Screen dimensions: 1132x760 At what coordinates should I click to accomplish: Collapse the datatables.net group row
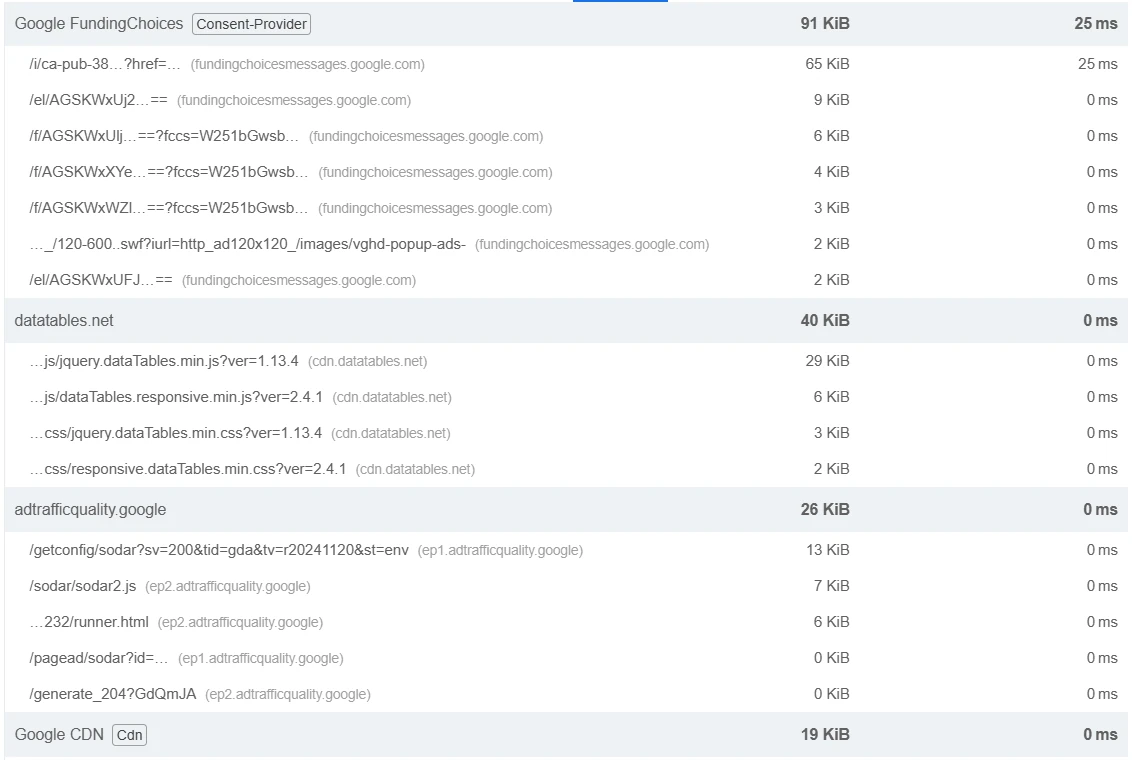[64, 321]
